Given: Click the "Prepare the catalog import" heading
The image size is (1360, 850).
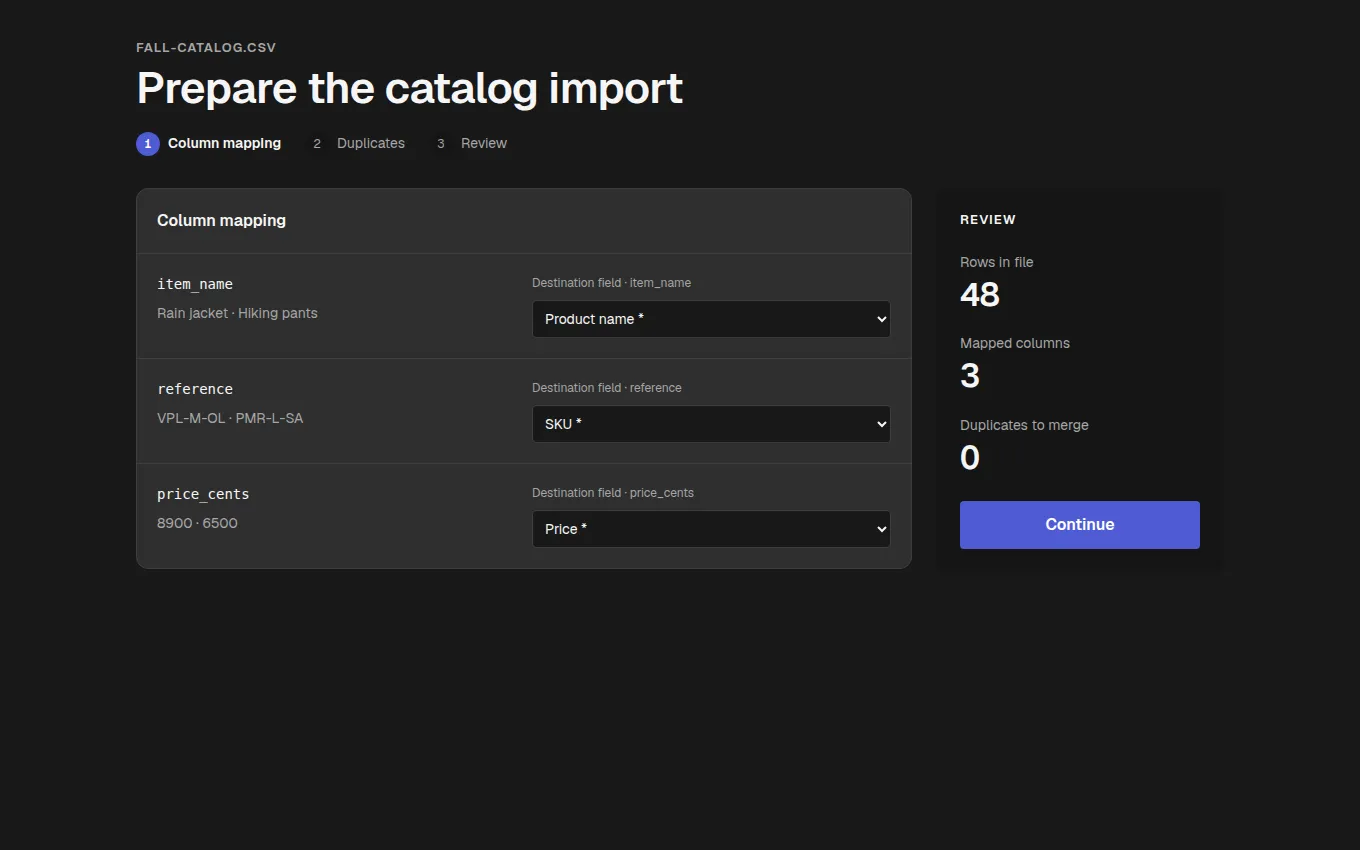Looking at the screenshot, I should 410,88.
